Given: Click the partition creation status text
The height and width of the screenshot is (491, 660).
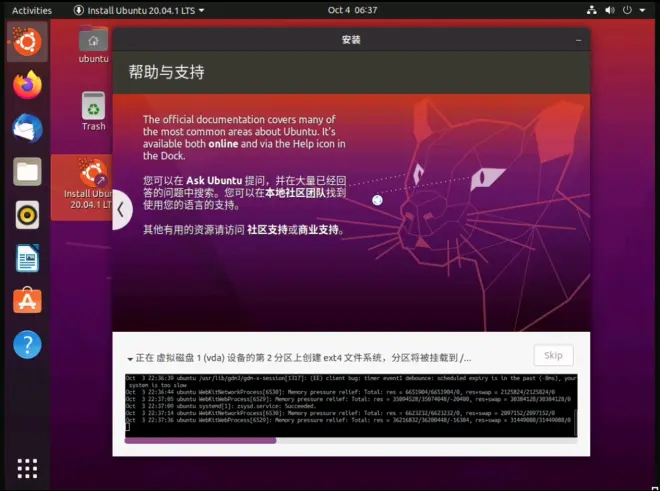Looking at the screenshot, I should coord(303,358).
